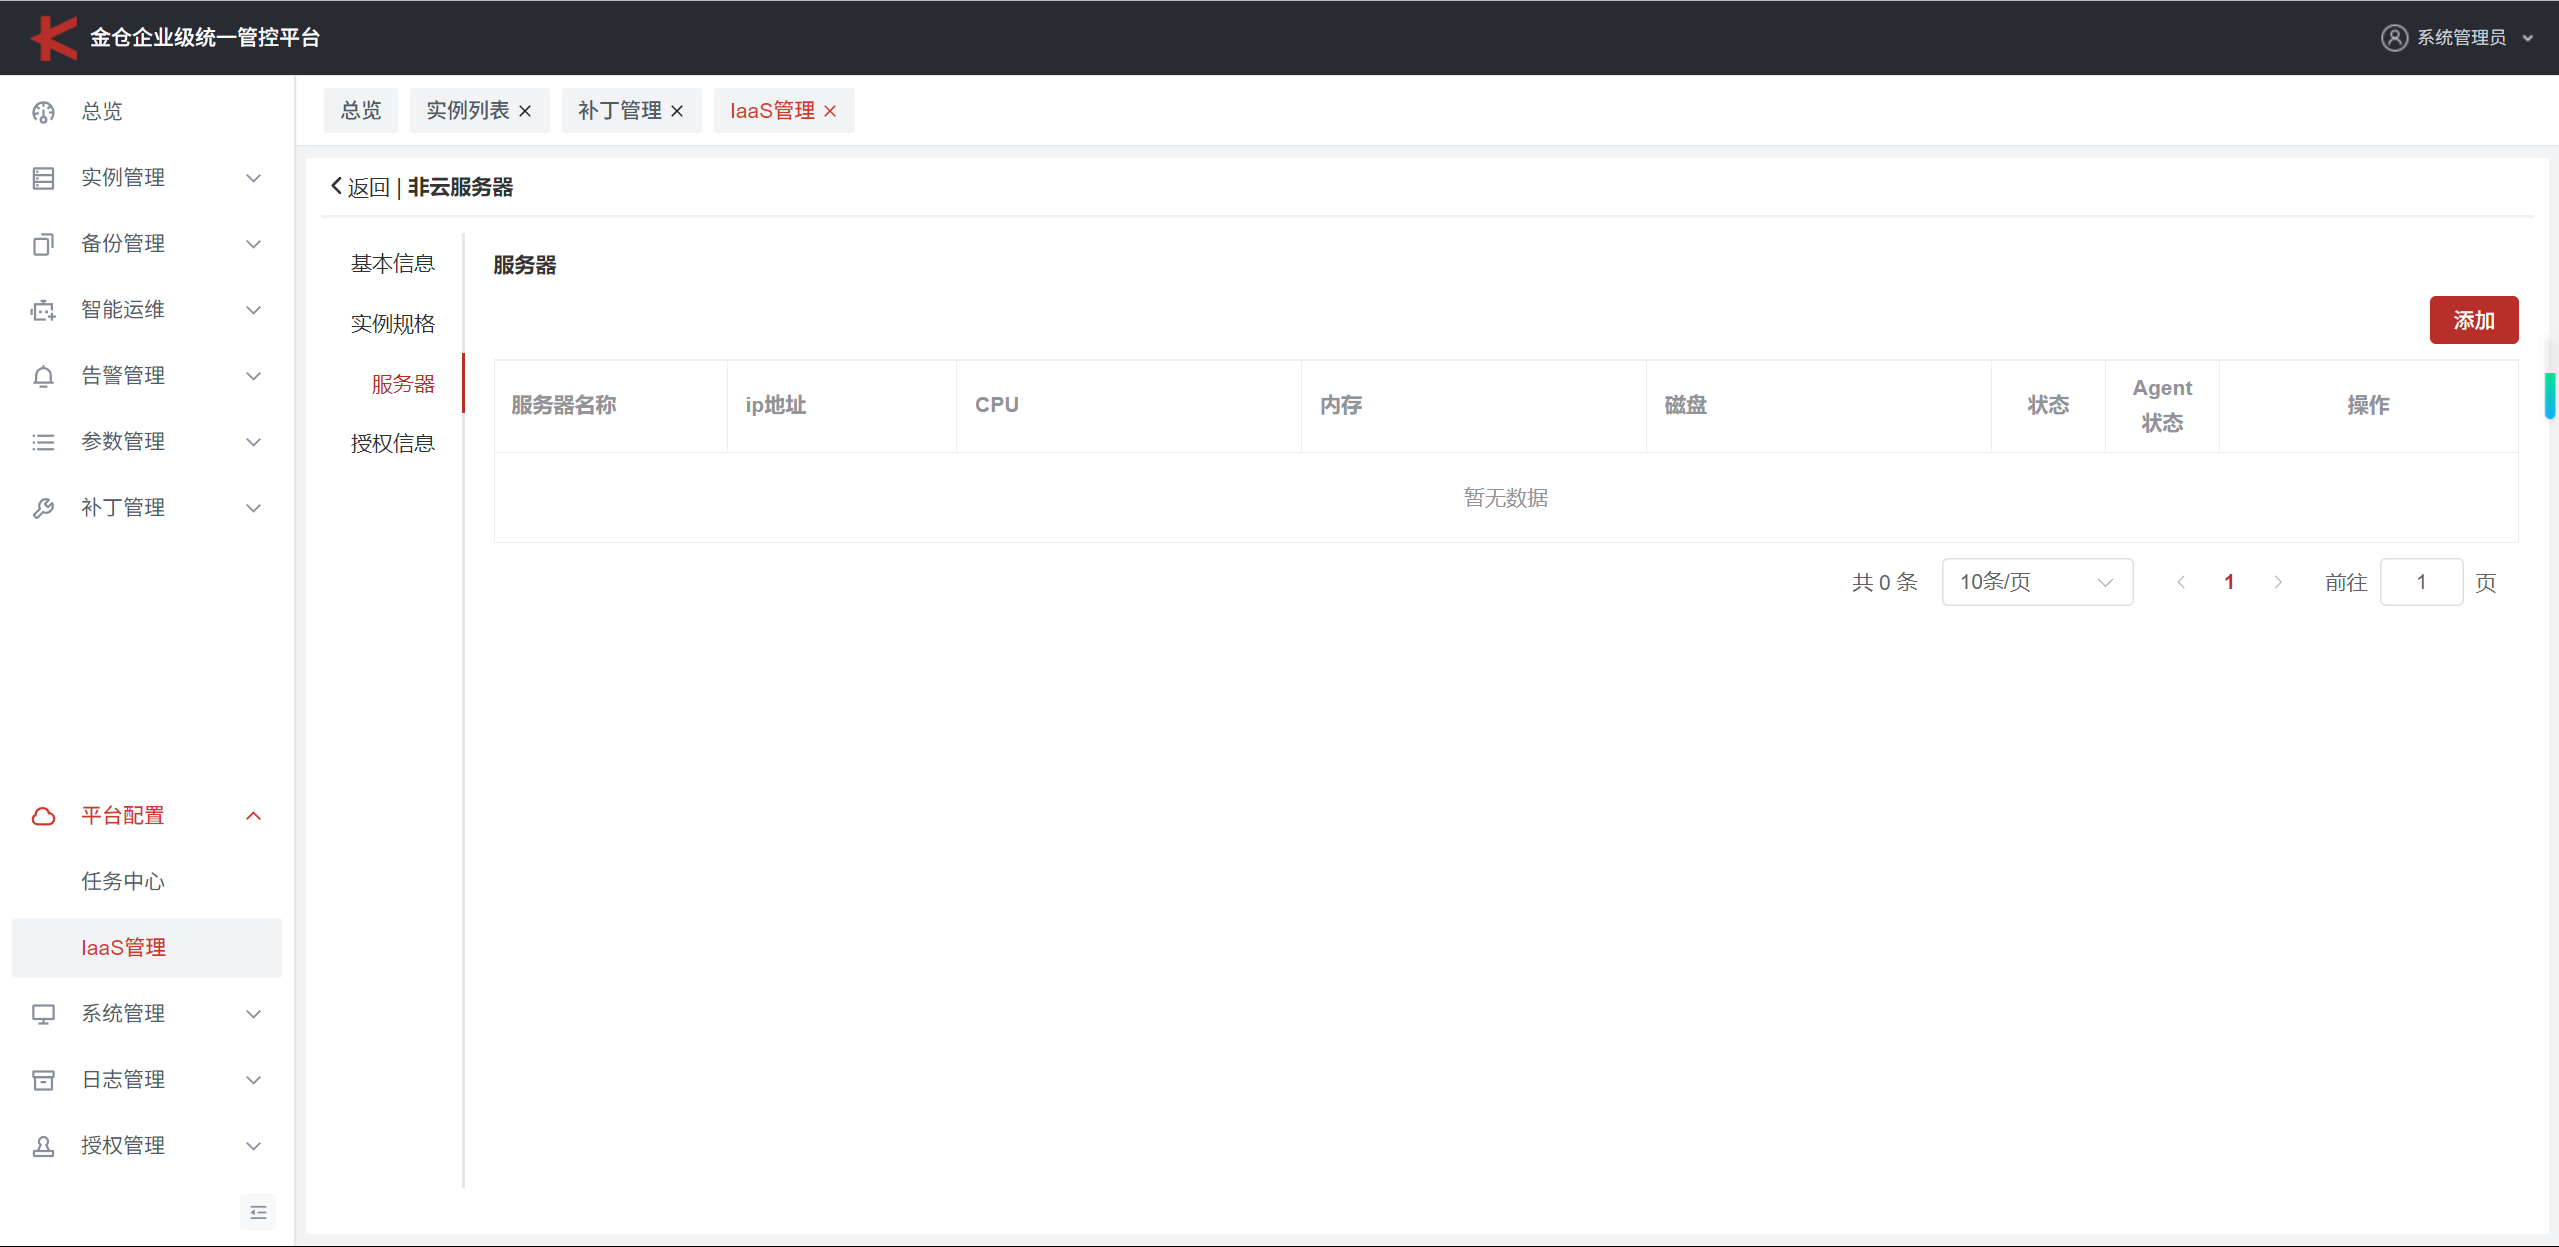
Task: Switch to the 实例列表 tab
Action: pos(467,110)
